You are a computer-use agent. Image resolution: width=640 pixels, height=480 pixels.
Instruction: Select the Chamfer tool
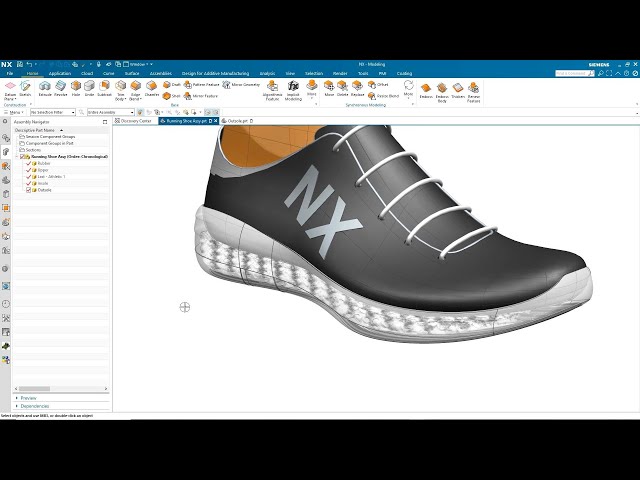pyautogui.click(x=152, y=89)
